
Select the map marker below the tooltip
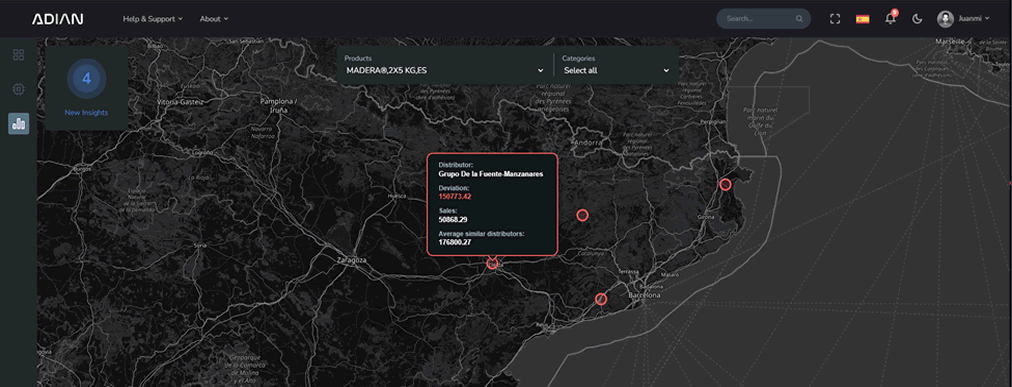(x=492, y=263)
